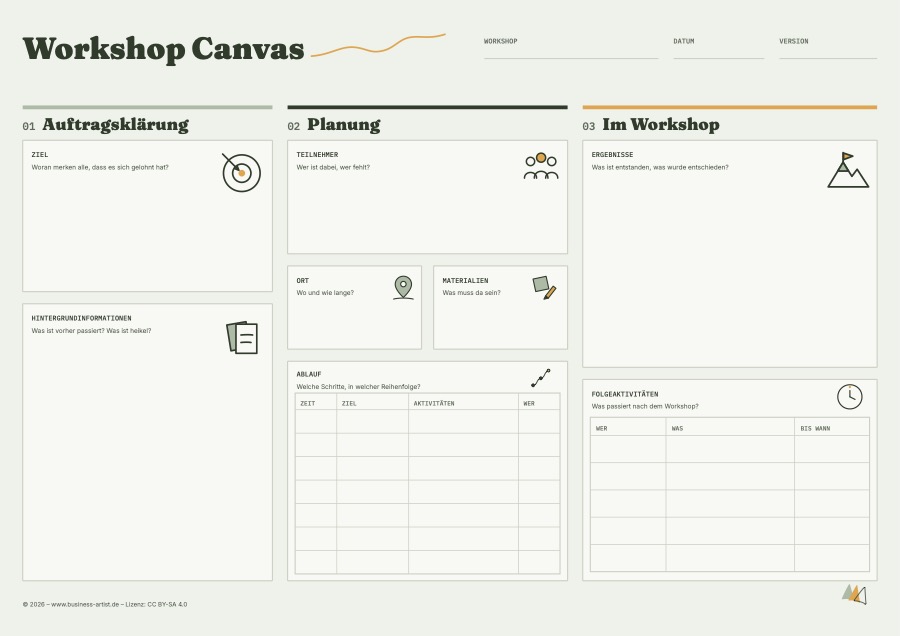This screenshot has width=900, height=636.
Task: Click the AKTIVITÄTEN column header
Action: [x=434, y=404]
